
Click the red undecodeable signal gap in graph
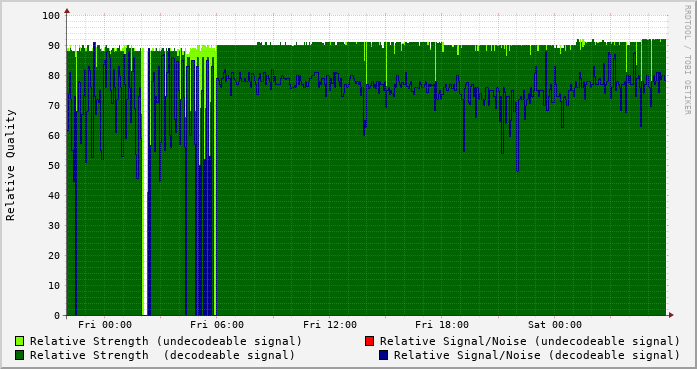[x=147, y=253]
